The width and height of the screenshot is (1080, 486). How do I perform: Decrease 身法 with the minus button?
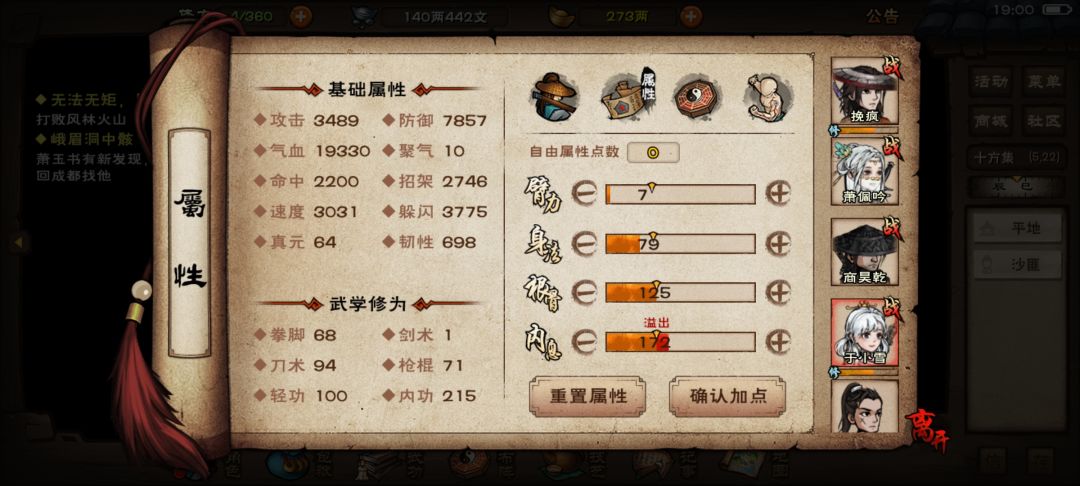pyautogui.click(x=584, y=244)
